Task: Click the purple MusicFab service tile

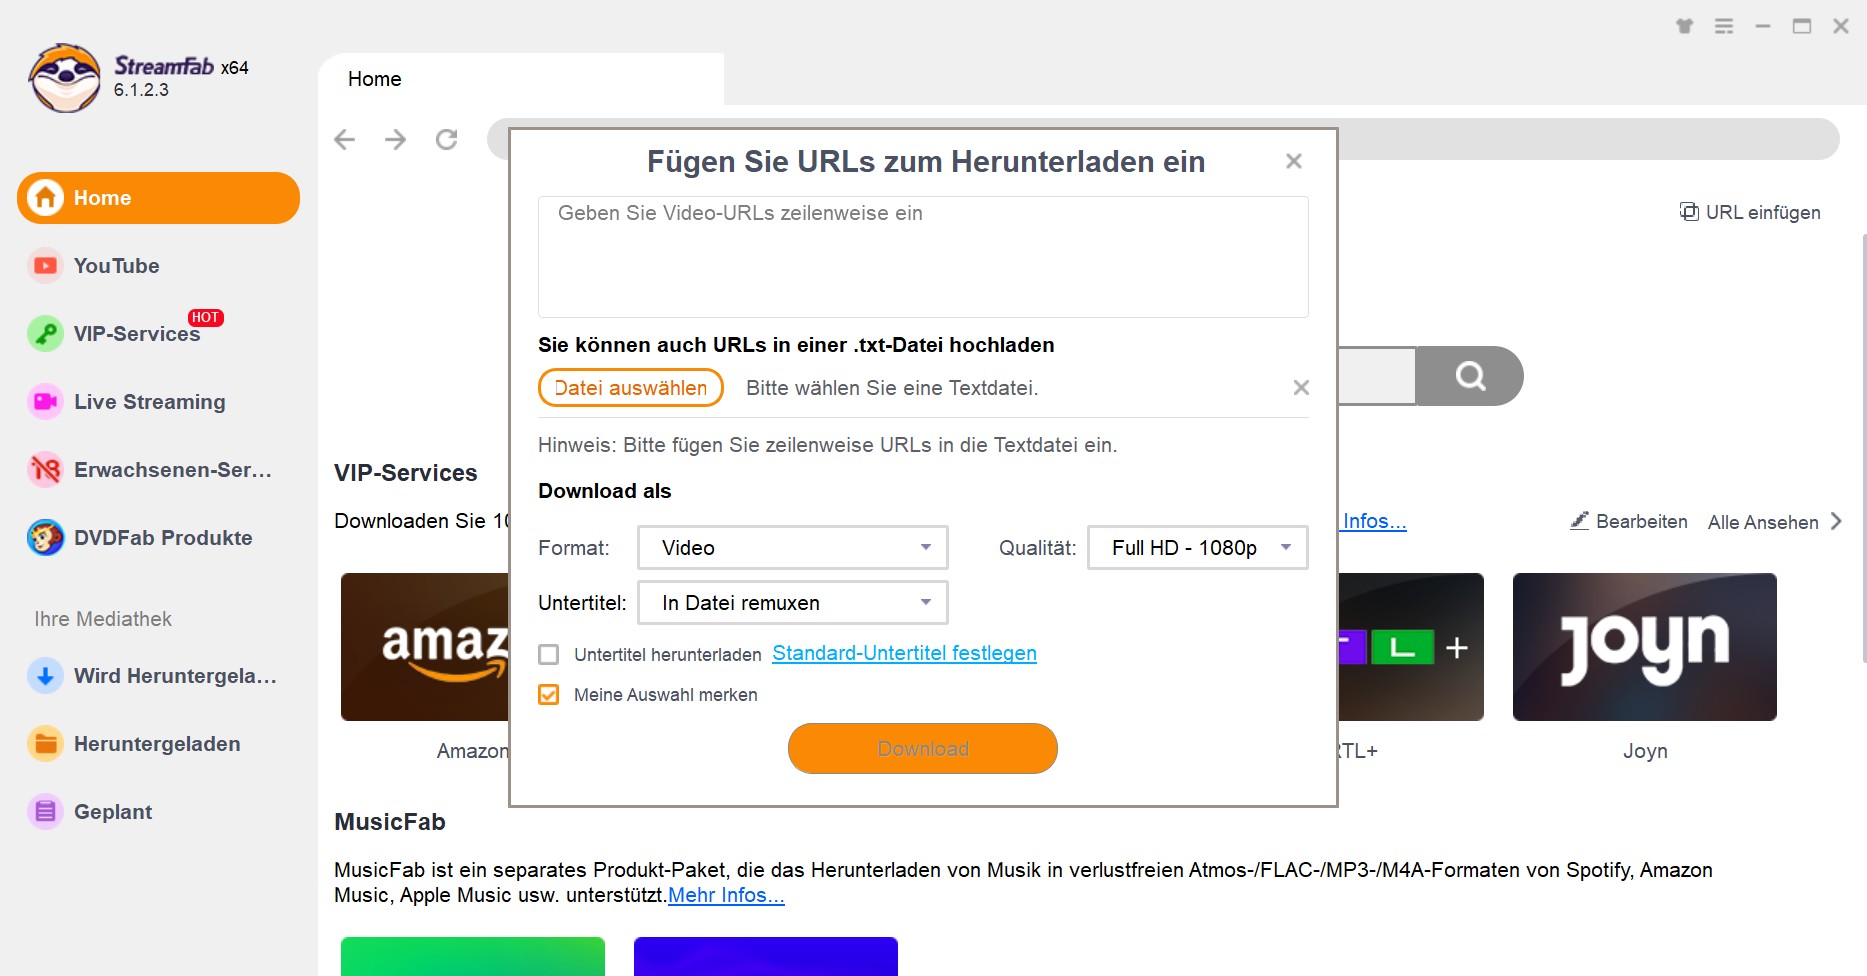Action: [766, 956]
